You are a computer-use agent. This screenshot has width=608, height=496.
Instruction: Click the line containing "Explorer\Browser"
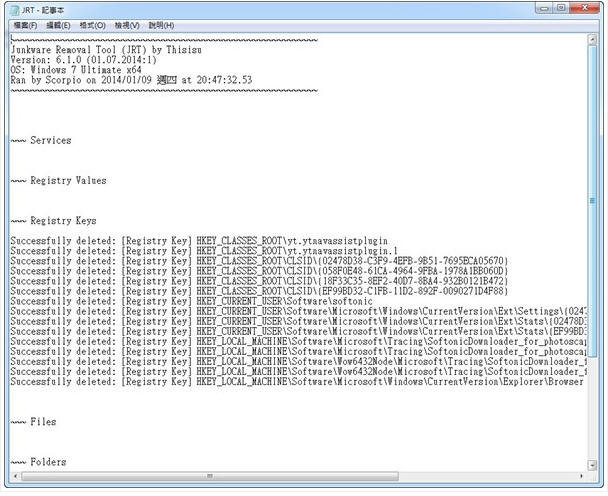pos(297,382)
